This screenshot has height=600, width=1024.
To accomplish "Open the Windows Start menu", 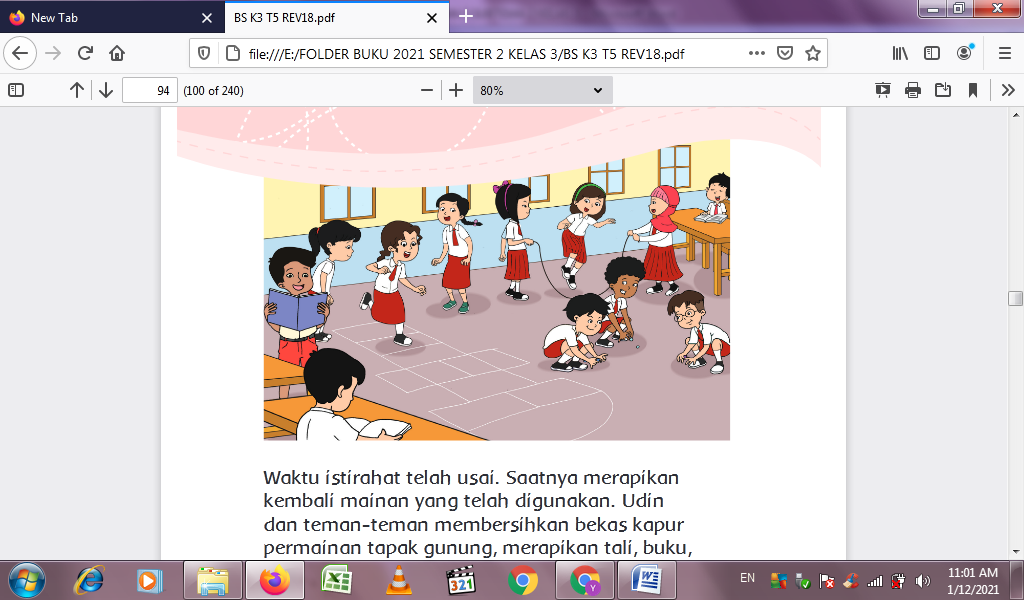I will [x=26, y=580].
